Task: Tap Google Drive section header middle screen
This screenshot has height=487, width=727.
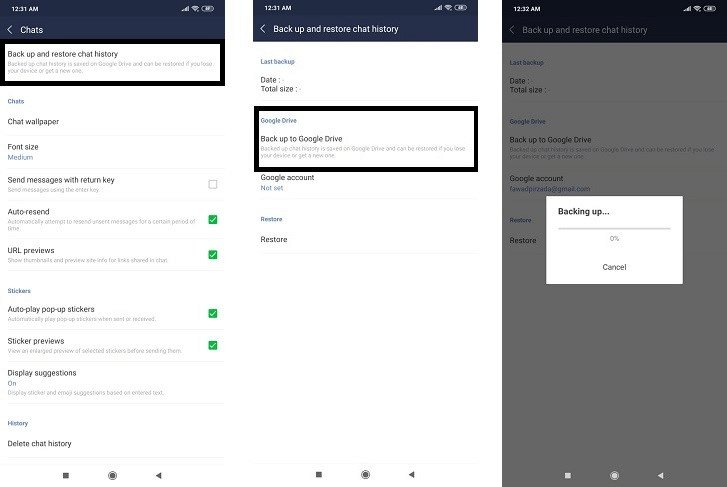Action: click(278, 120)
